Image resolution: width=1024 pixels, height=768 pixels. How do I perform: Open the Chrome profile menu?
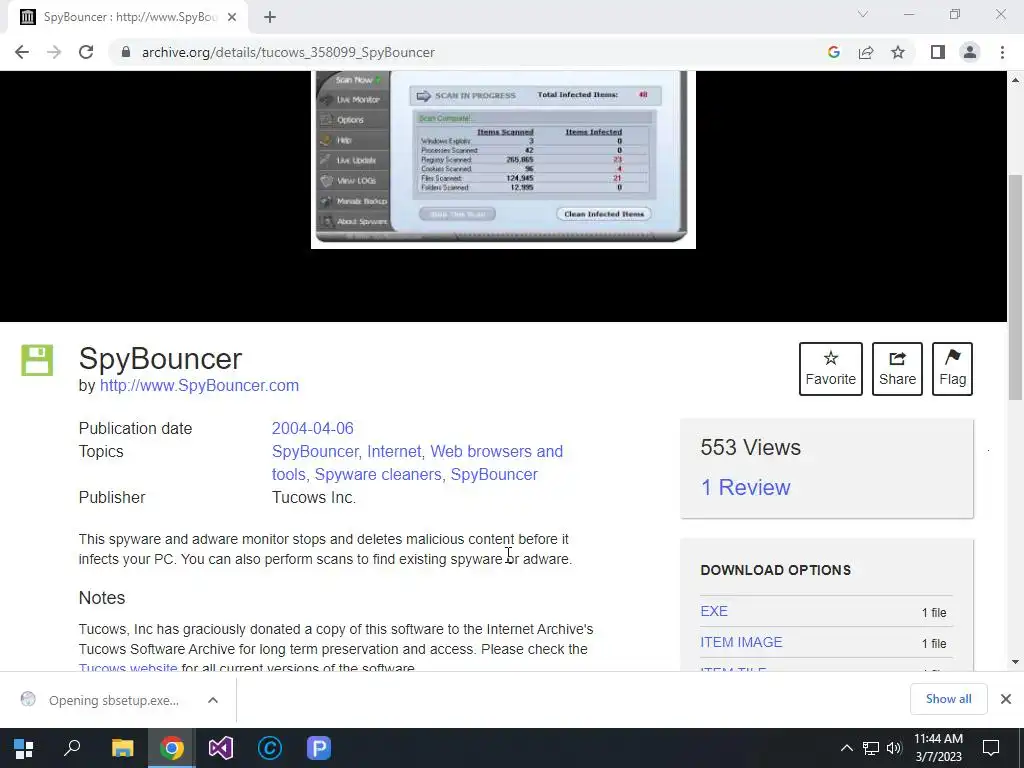[970, 52]
